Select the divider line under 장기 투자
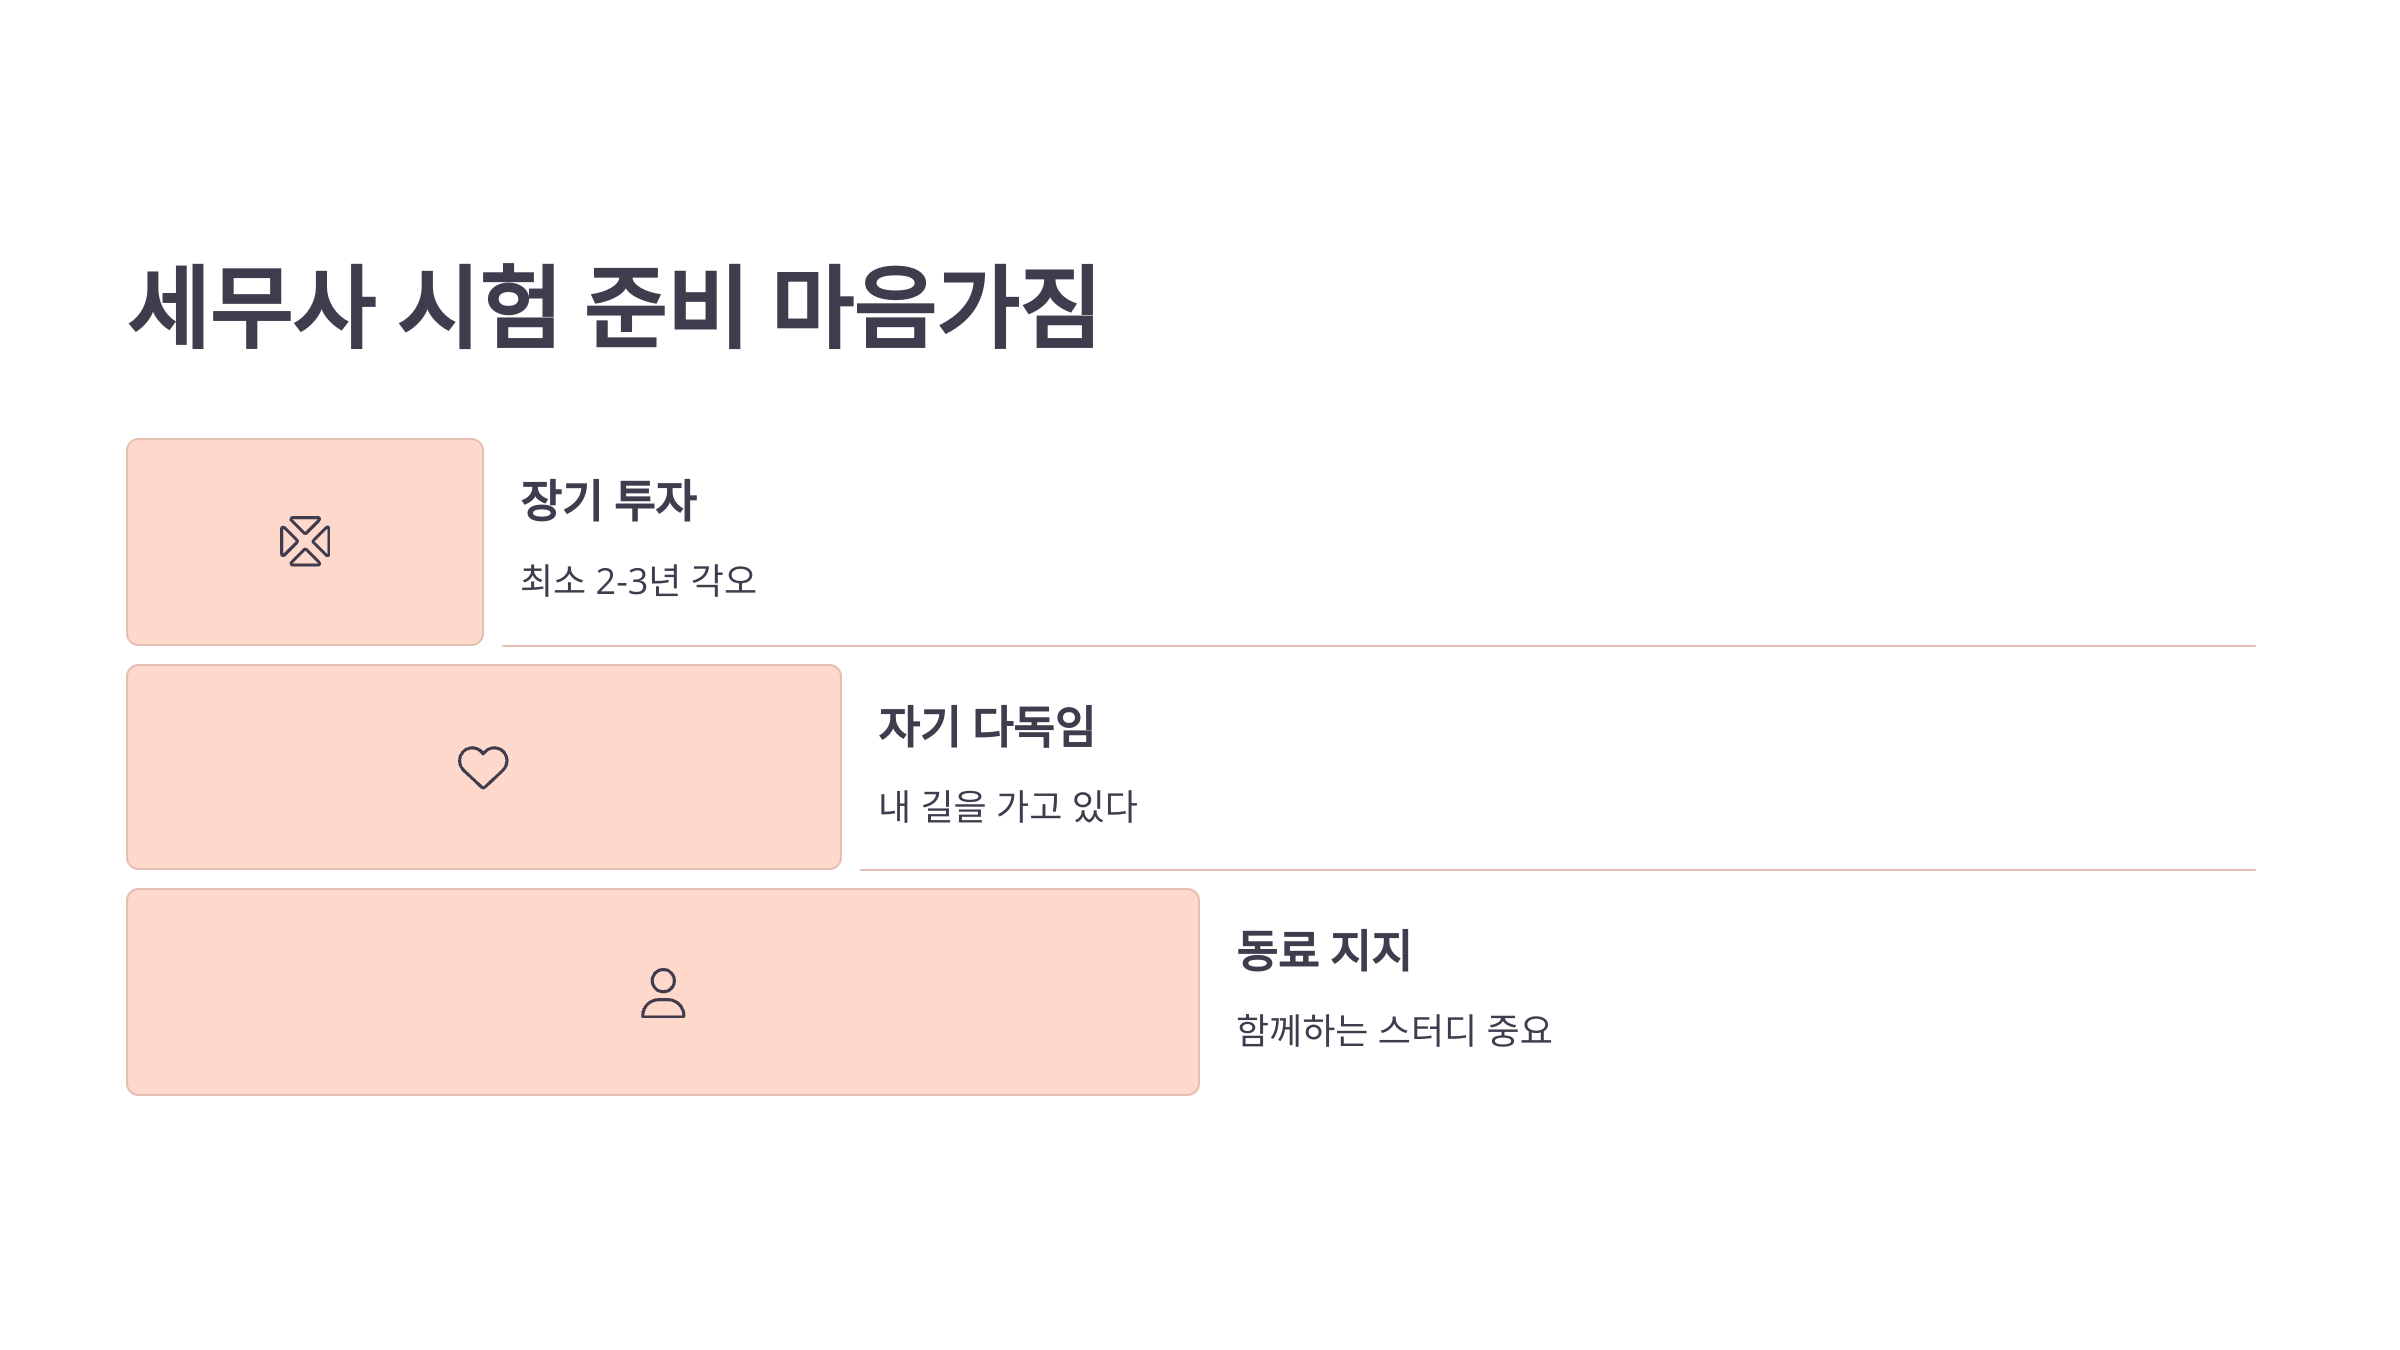Viewport: 2400px width, 1350px height. click(x=1379, y=646)
